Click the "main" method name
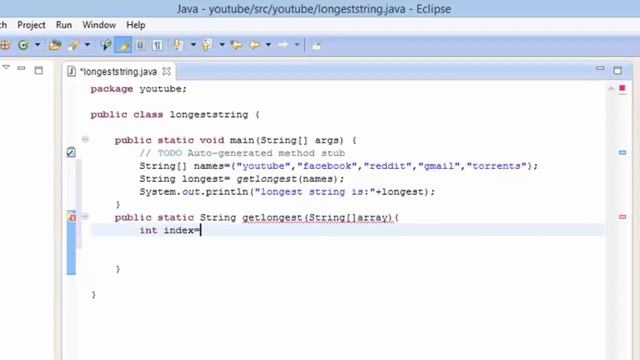Image resolution: width=640 pixels, height=360 pixels. coord(242,140)
